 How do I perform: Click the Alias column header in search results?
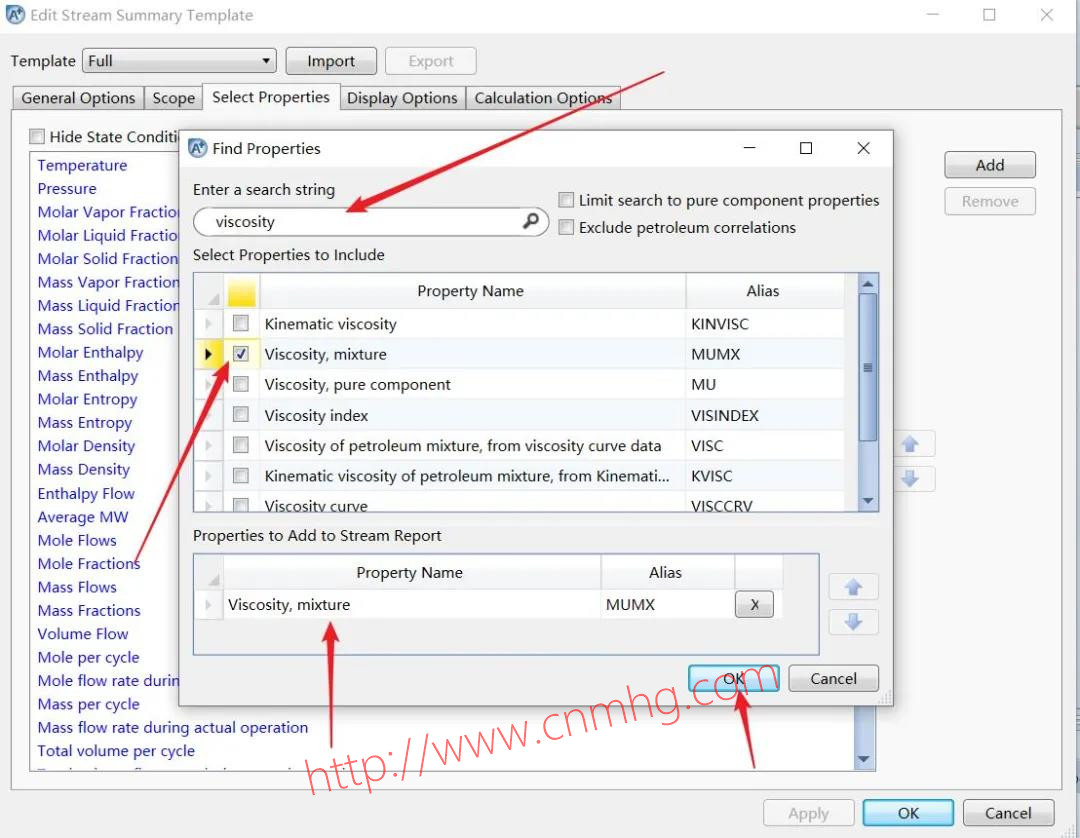pyautogui.click(x=763, y=291)
